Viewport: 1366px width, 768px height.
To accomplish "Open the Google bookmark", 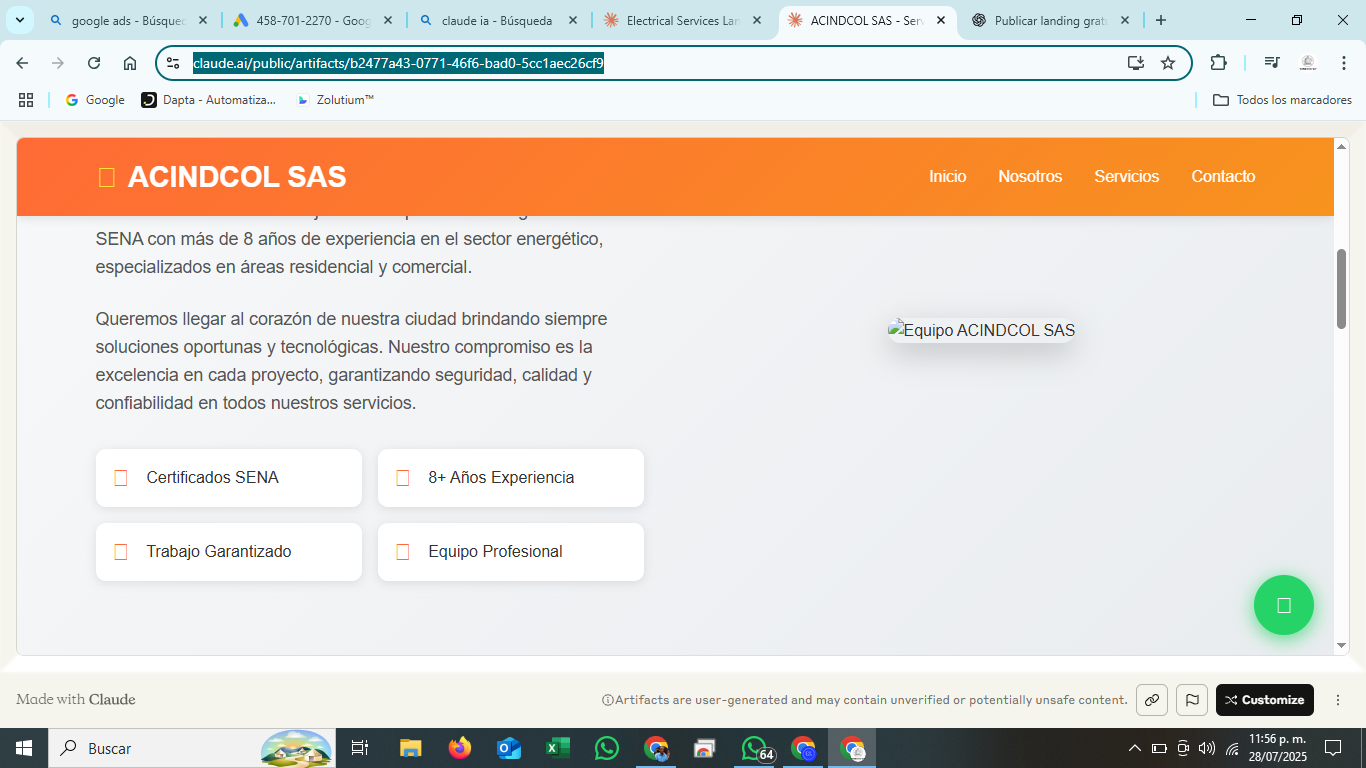I will coord(95,100).
